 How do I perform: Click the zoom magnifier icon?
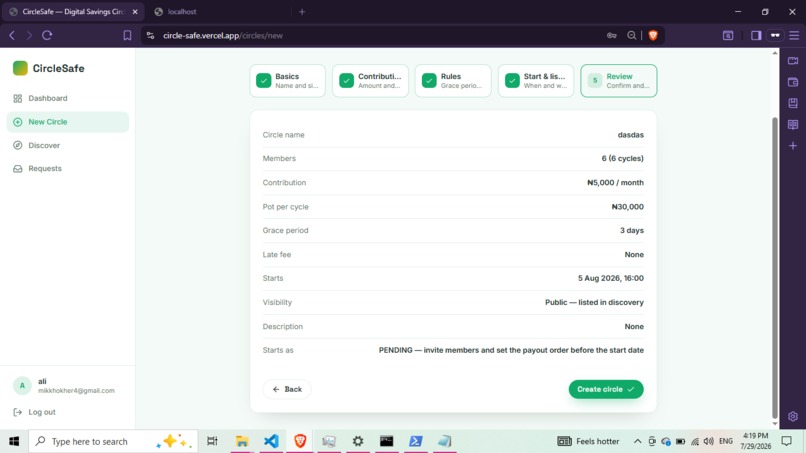[631, 35]
